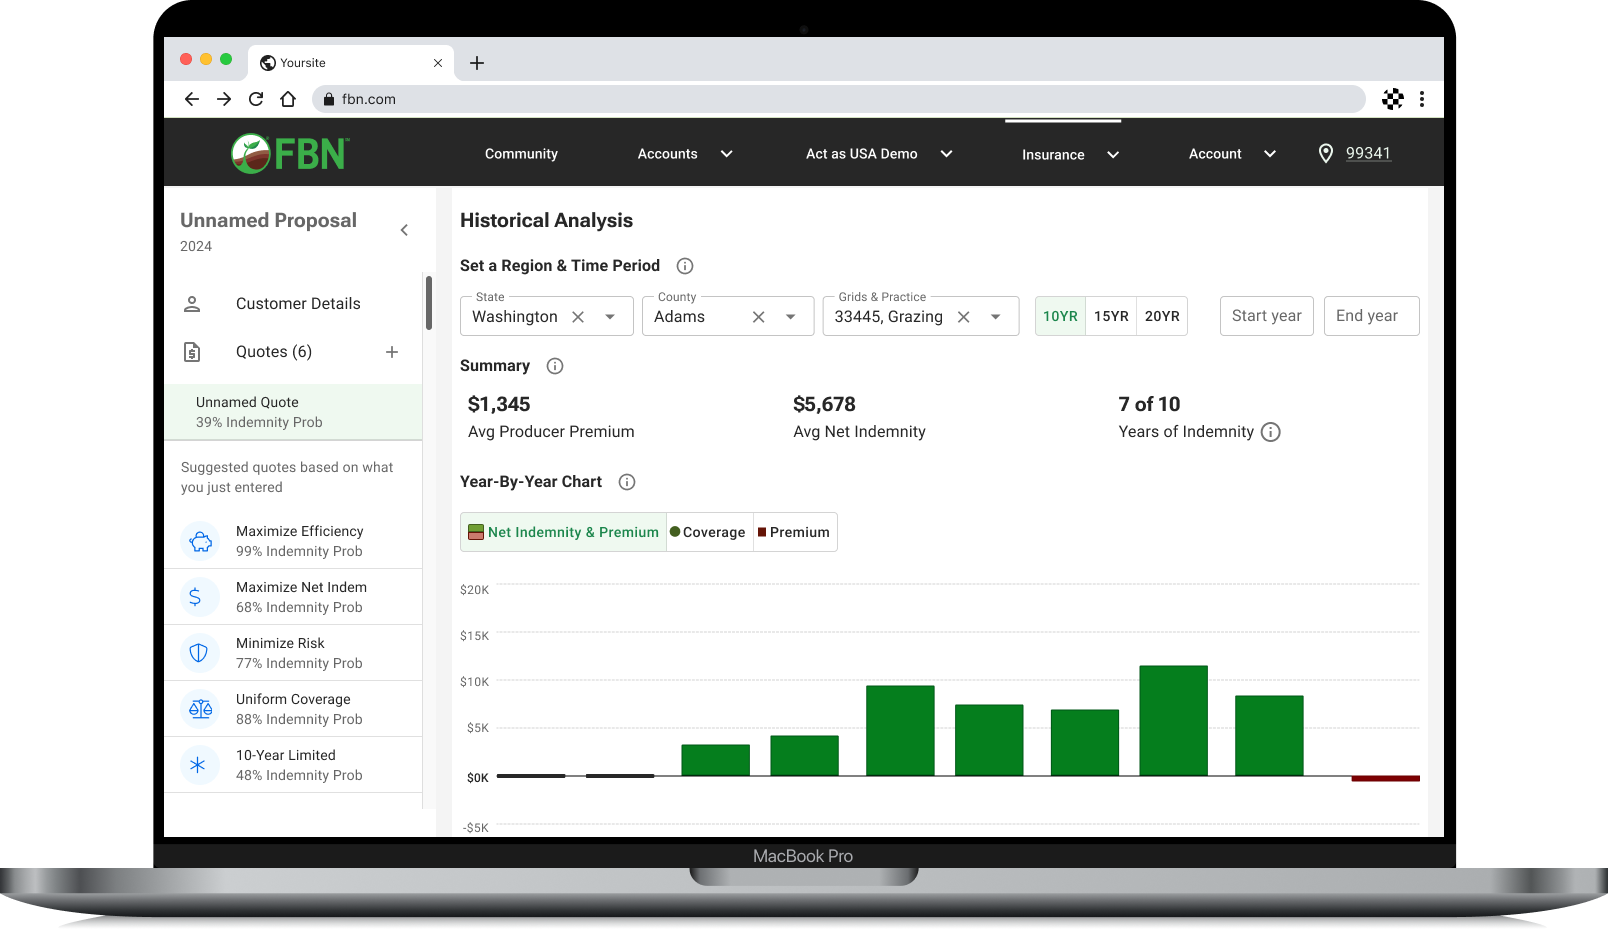Open the Account dropdown menu
Image resolution: width=1608 pixels, height=929 pixels.
[x=1232, y=154]
